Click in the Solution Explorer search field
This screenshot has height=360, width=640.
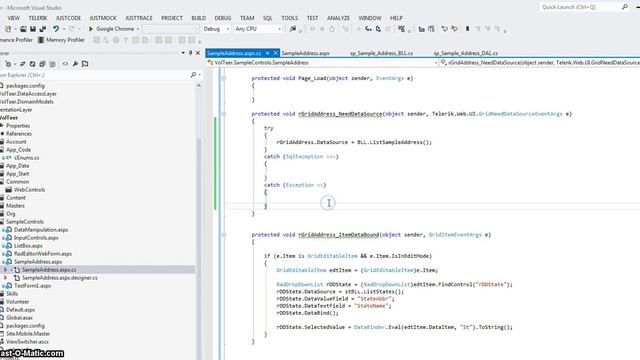point(94,75)
